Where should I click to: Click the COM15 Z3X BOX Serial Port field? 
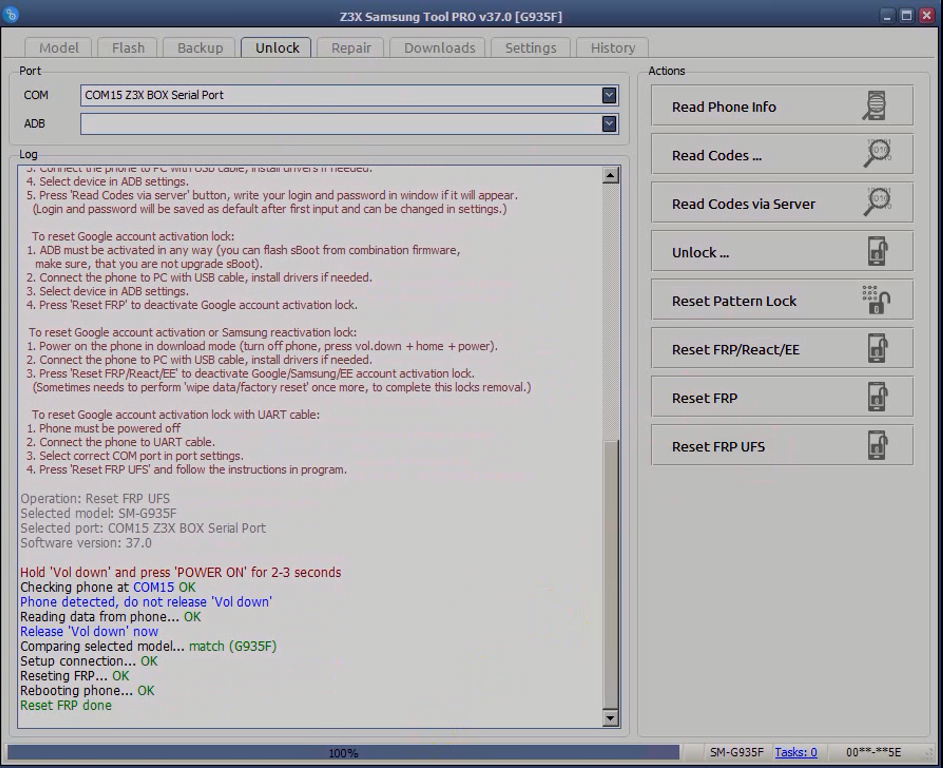click(x=349, y=95)
